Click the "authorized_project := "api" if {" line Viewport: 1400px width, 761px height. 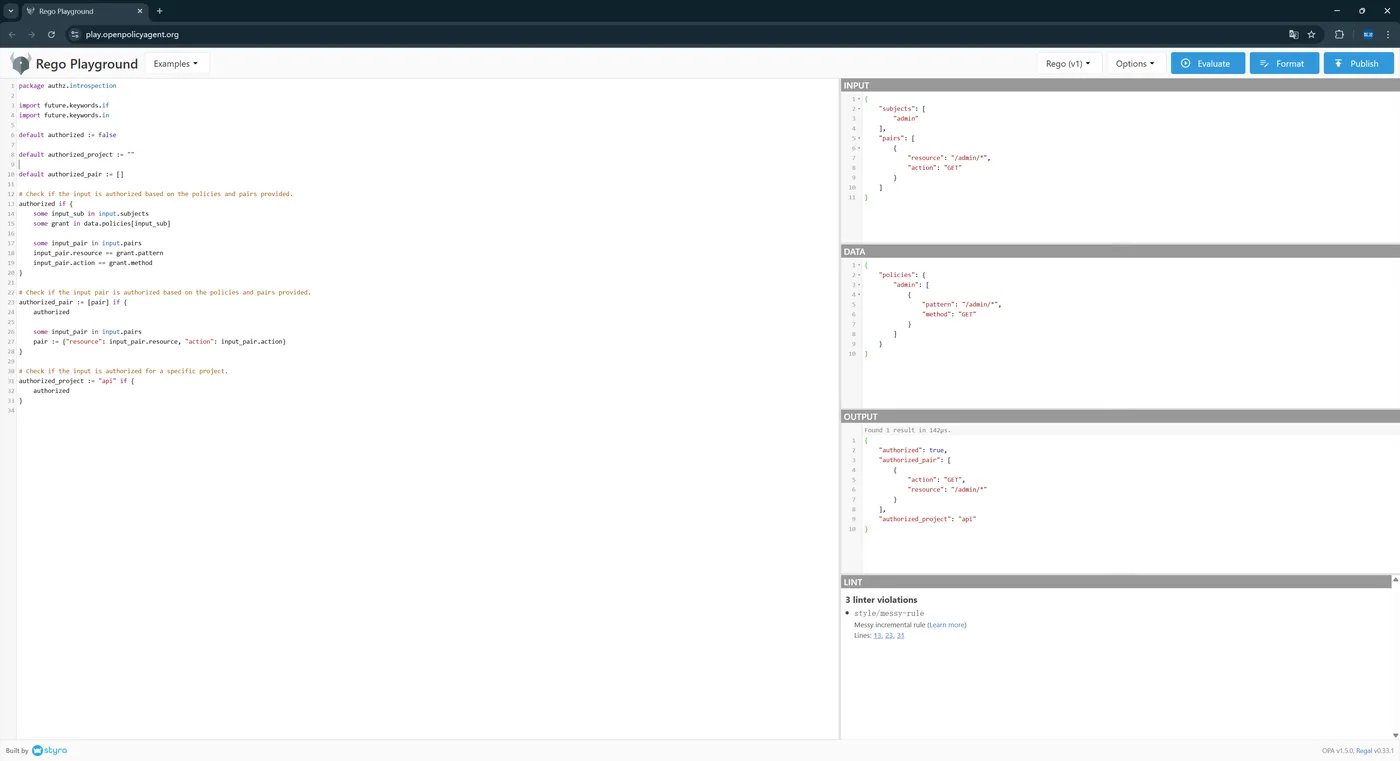pyautogui.click(x=76, y=381)
